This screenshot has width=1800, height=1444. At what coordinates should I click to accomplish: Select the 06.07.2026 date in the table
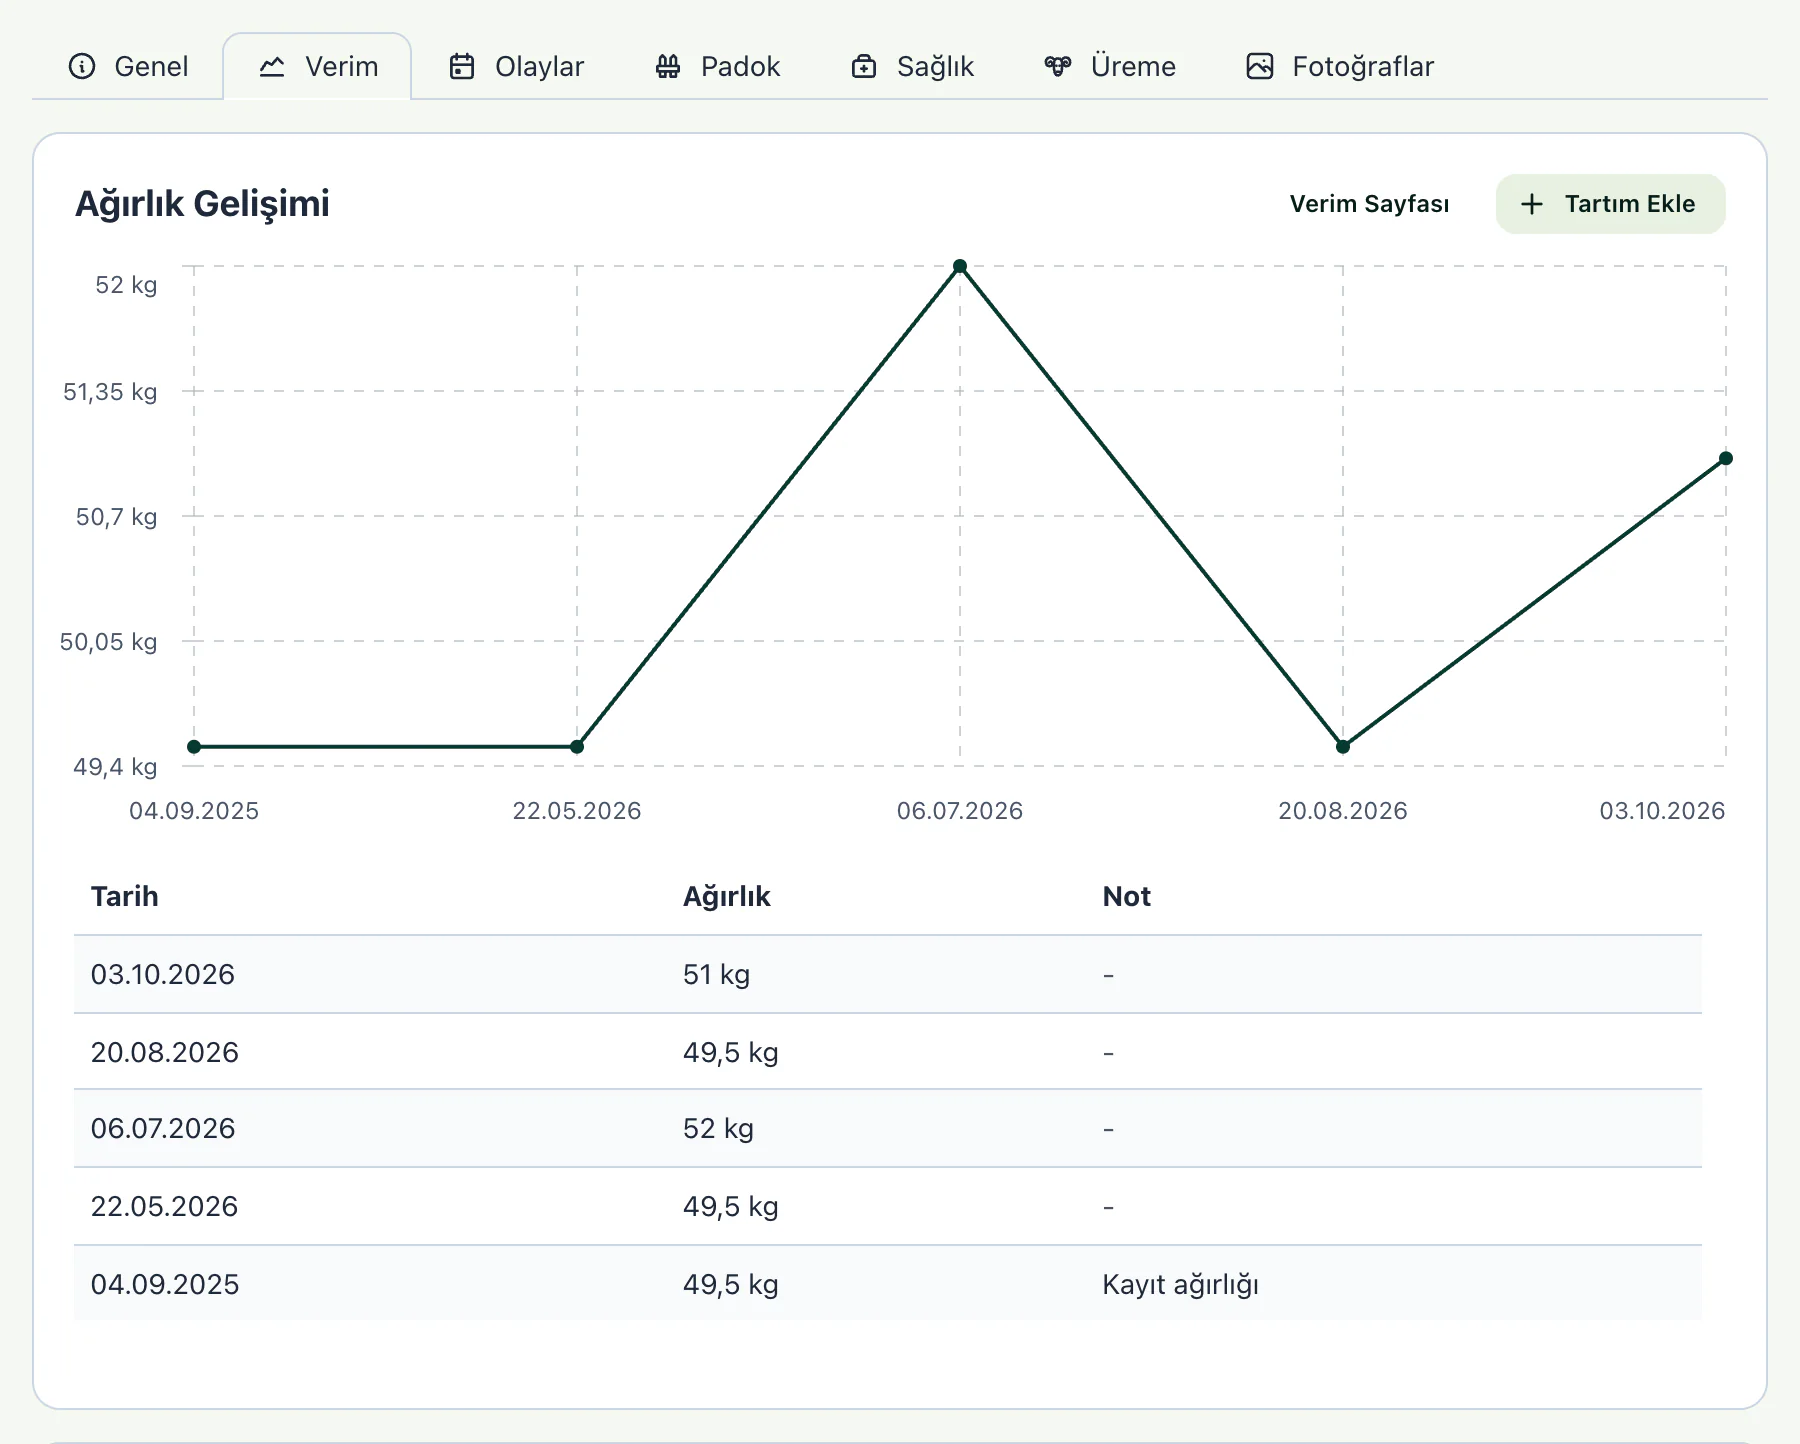tap(163, 1128)
